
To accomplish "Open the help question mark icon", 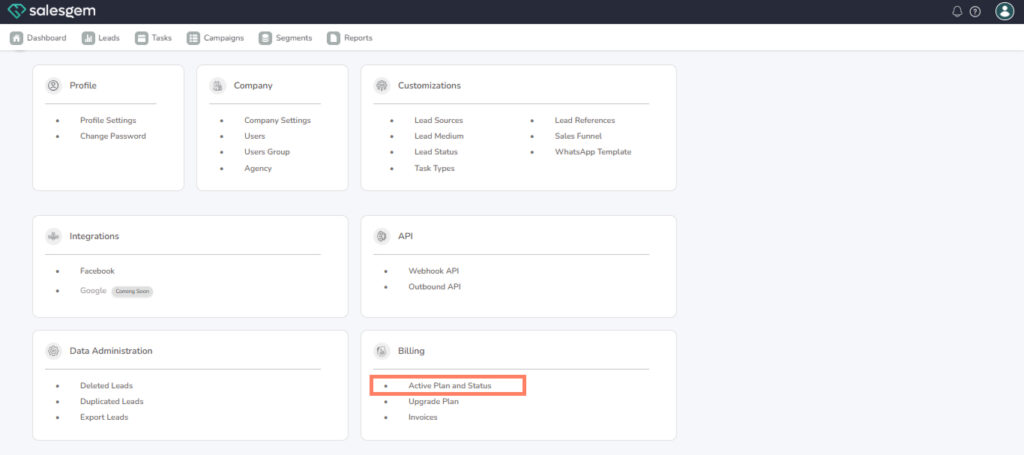I will pyautogui.click(x=975, y=11).
